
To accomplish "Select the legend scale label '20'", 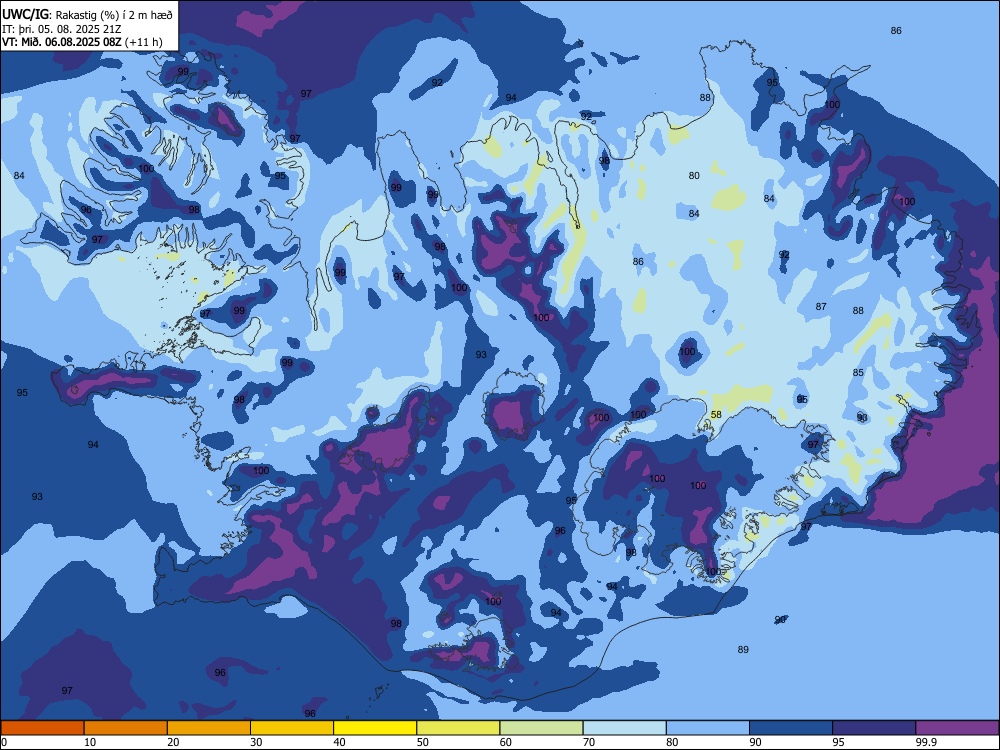I will 173,742.
